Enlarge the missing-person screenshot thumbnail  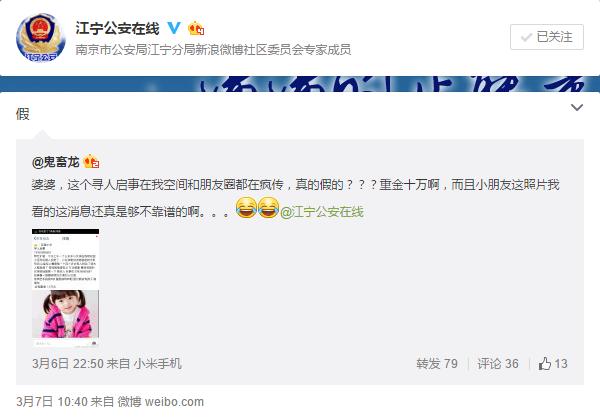(x=65, y=288)
